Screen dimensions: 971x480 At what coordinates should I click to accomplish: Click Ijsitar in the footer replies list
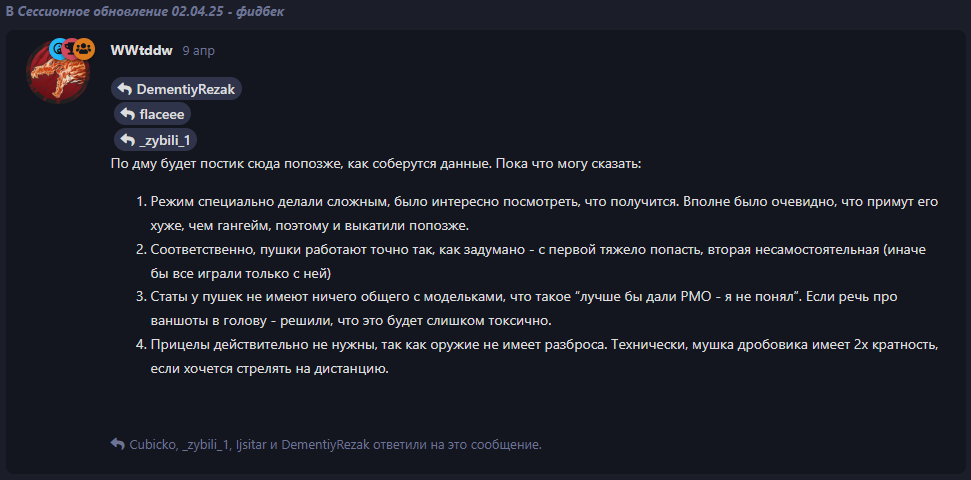pyautogui.click(x=251, y=445)
